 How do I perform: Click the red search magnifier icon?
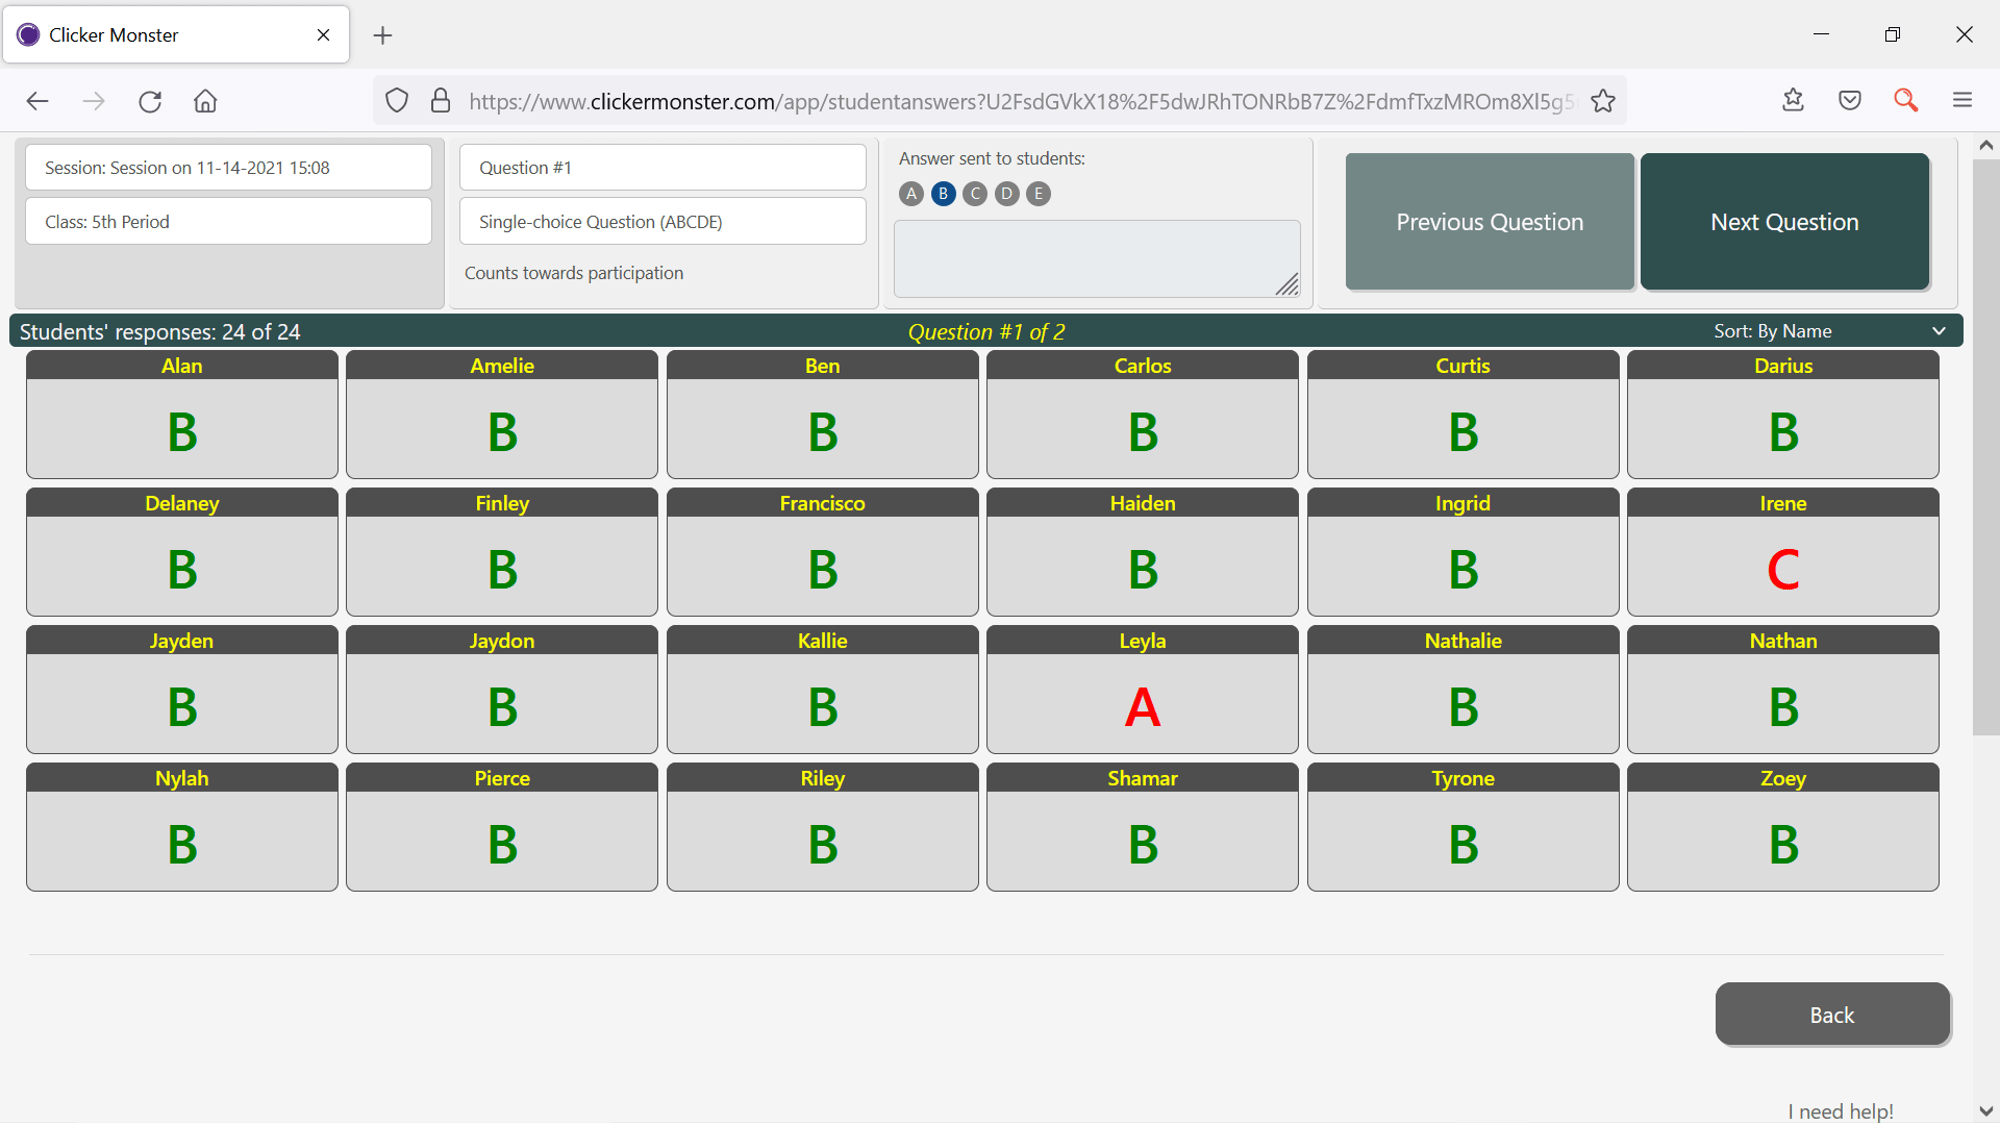click(1905, 100)
